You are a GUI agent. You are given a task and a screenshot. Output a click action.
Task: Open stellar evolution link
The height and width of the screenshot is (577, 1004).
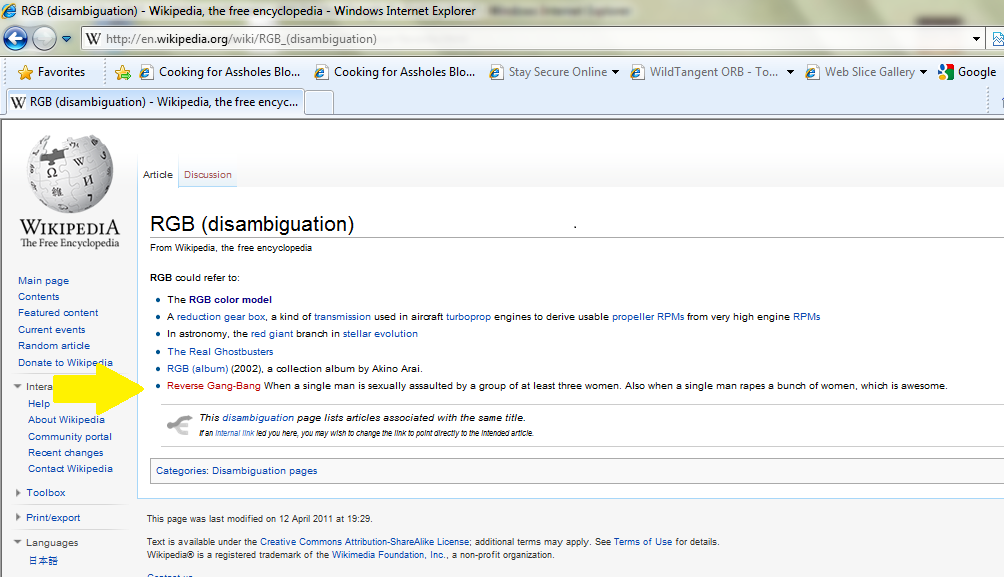pyautogui.click(x=380, y=334)
